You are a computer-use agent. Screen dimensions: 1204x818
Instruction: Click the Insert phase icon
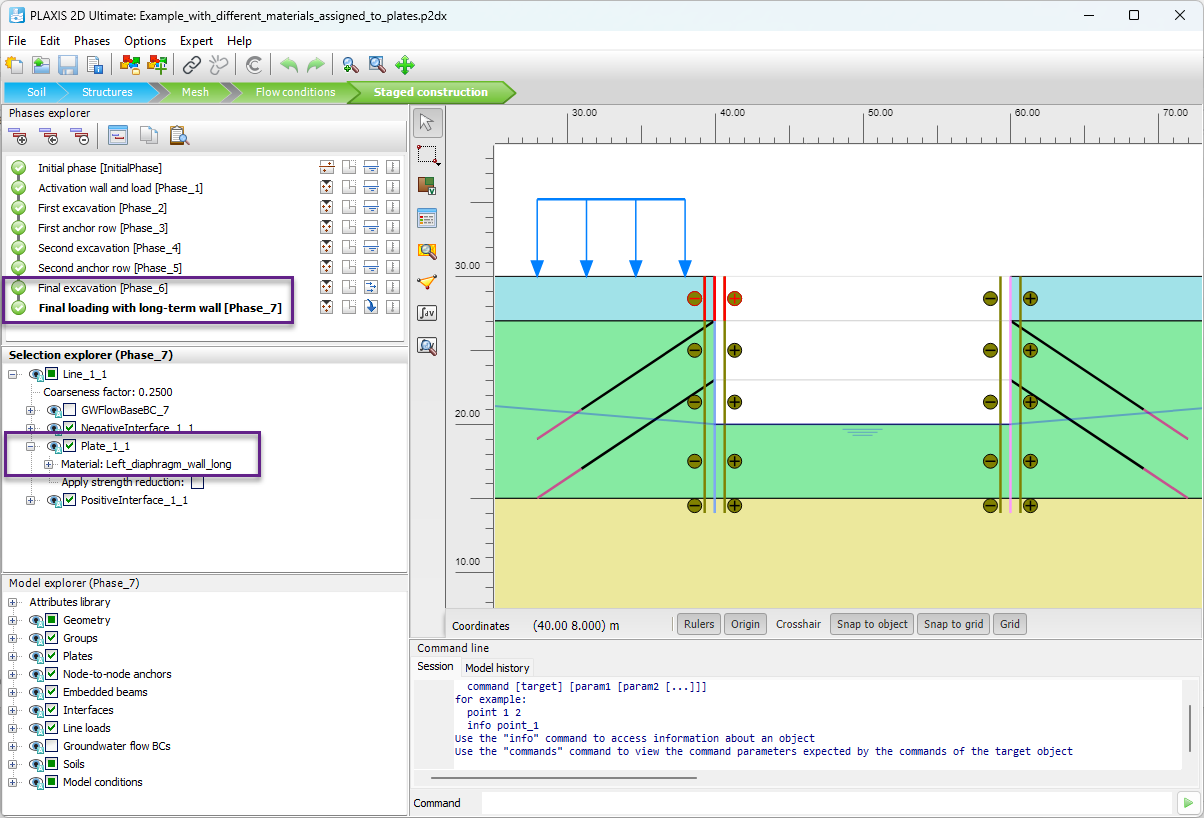pos(48,135)
